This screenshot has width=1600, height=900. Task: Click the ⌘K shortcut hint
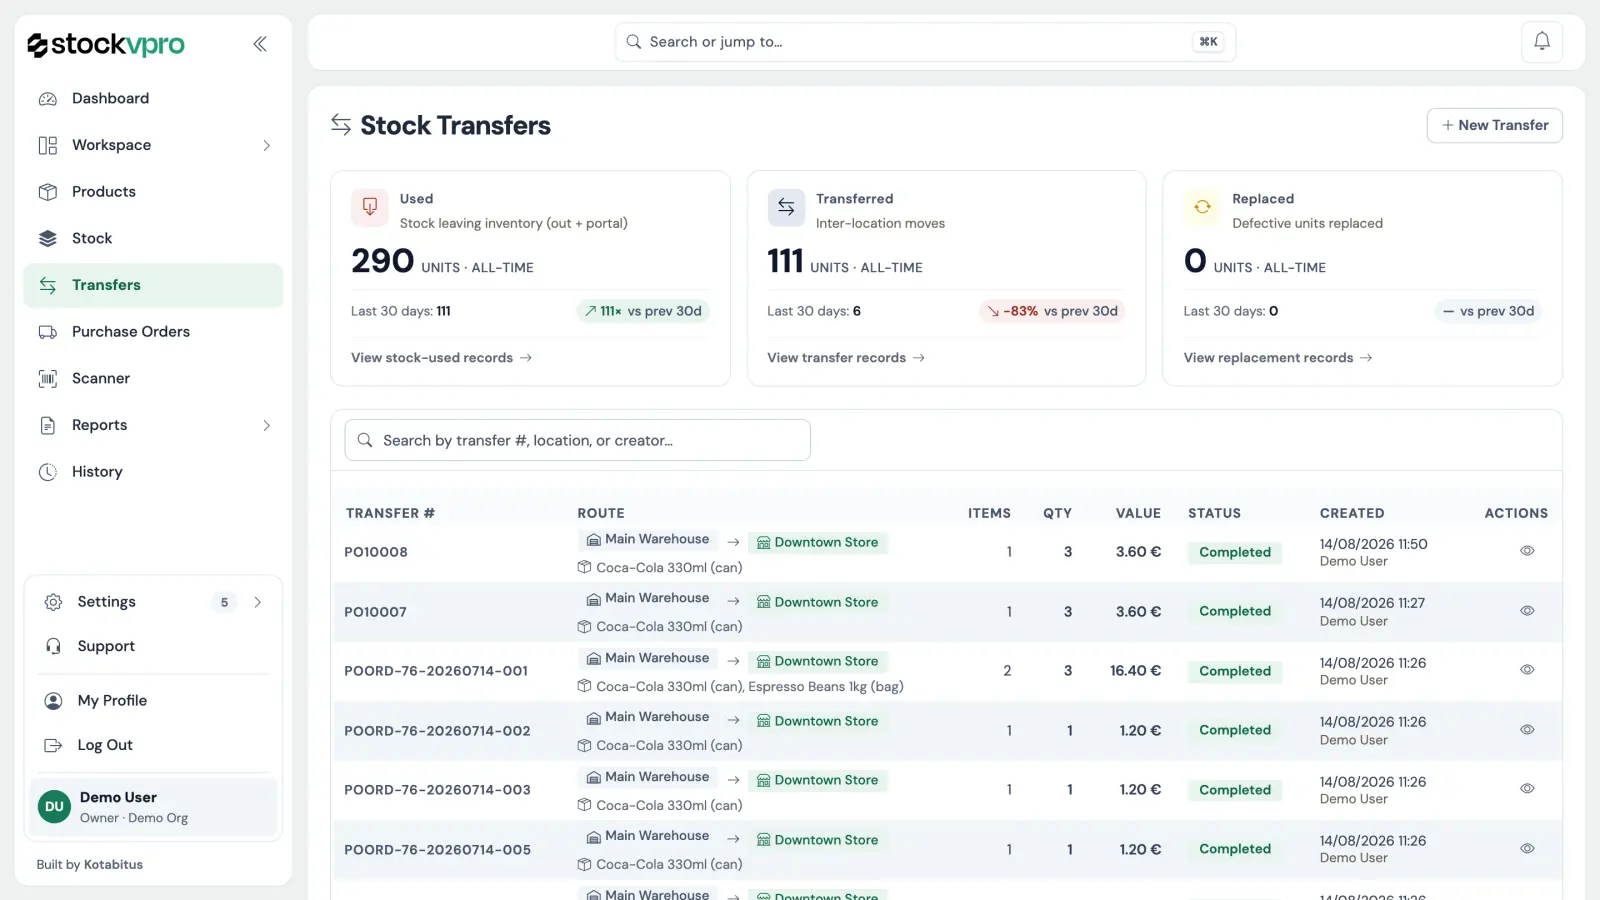pos(1208,42)
